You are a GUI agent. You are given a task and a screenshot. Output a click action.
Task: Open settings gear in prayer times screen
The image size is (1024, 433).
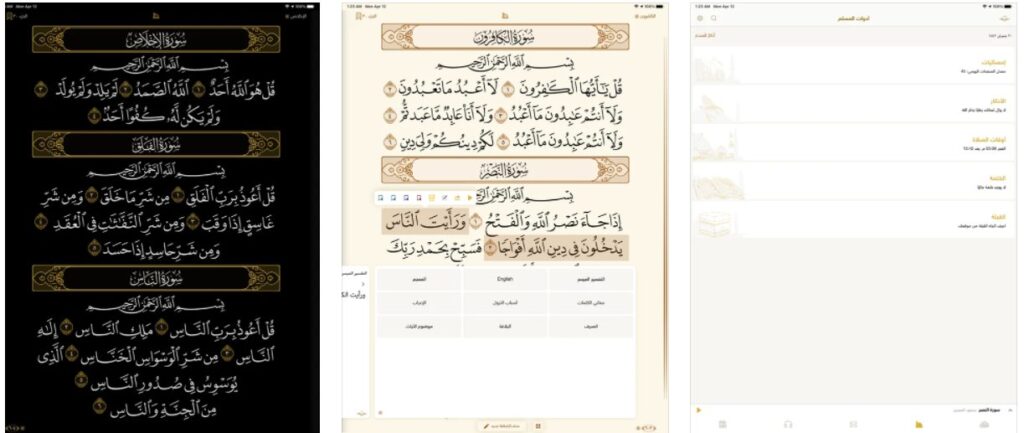699,18
